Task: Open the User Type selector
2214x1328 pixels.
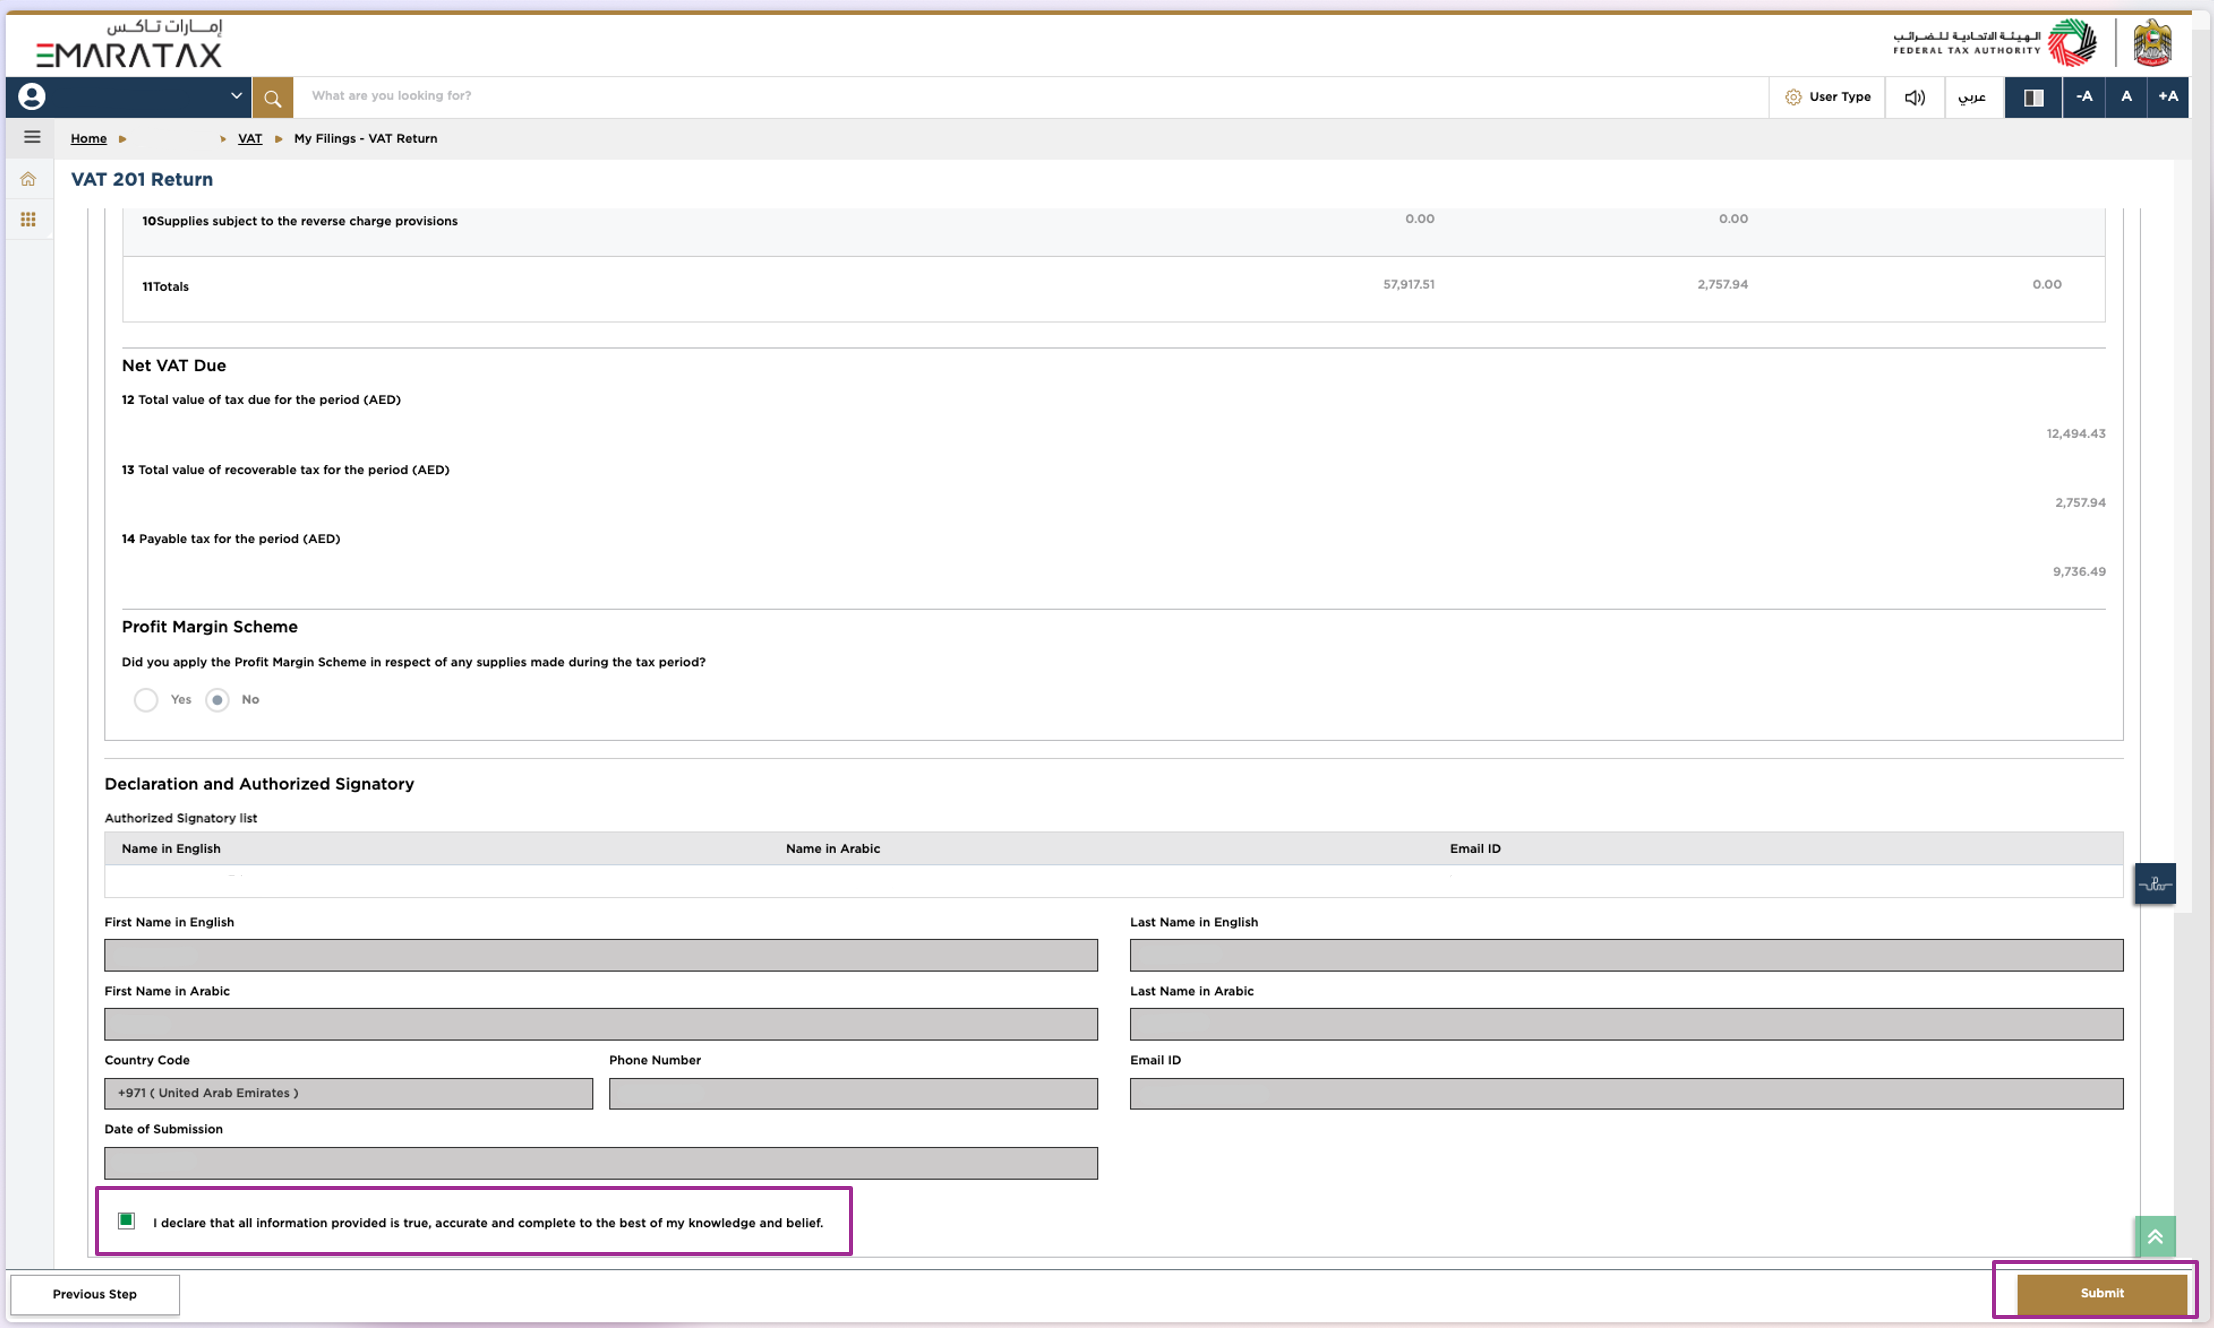Action: point(1828,97)
